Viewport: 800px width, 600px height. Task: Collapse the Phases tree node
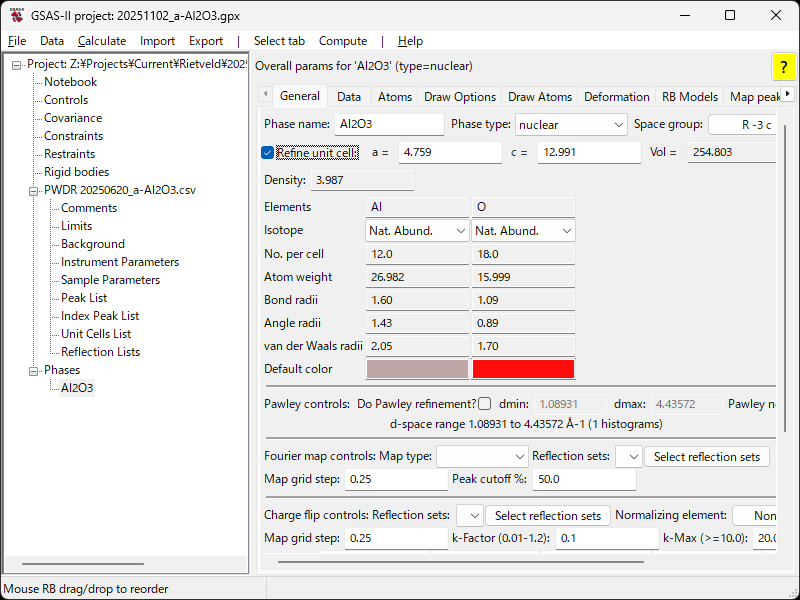coord(34,370)
